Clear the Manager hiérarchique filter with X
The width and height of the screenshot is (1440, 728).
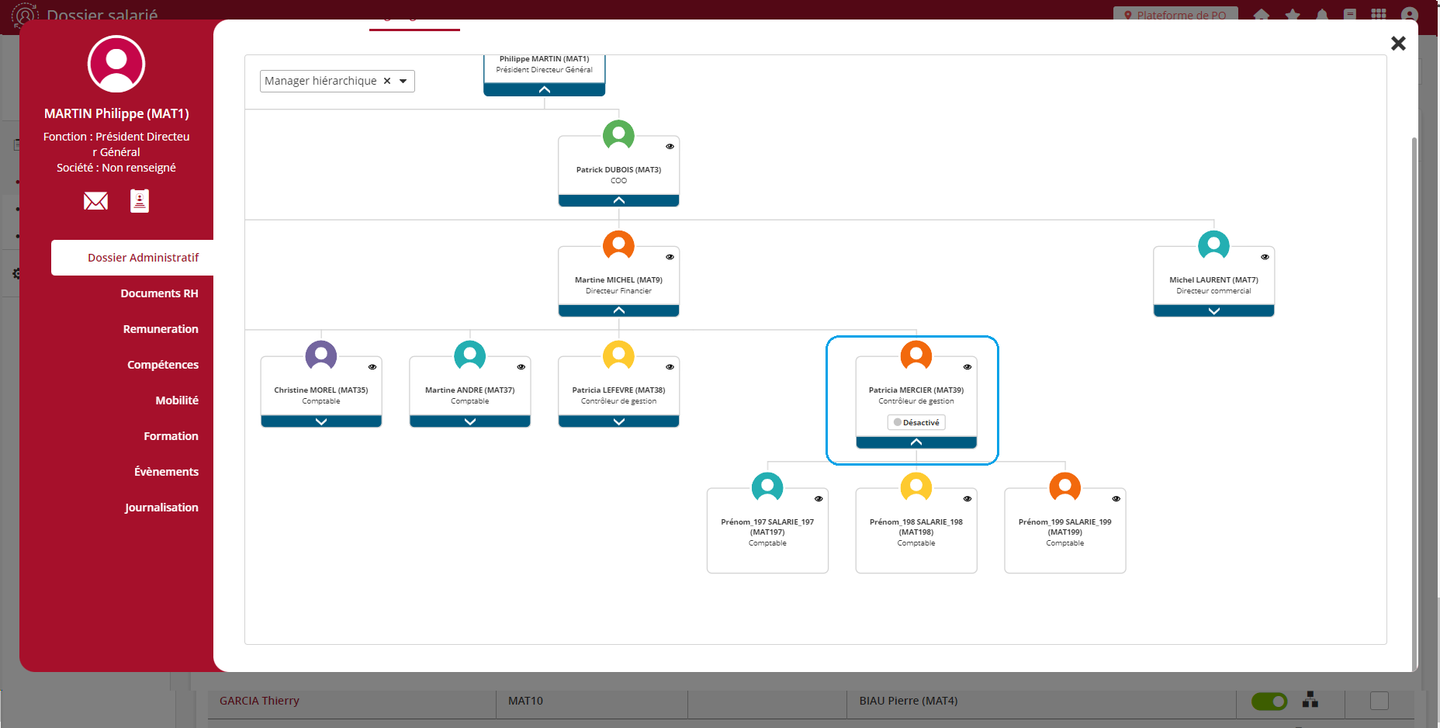point(387,81)
